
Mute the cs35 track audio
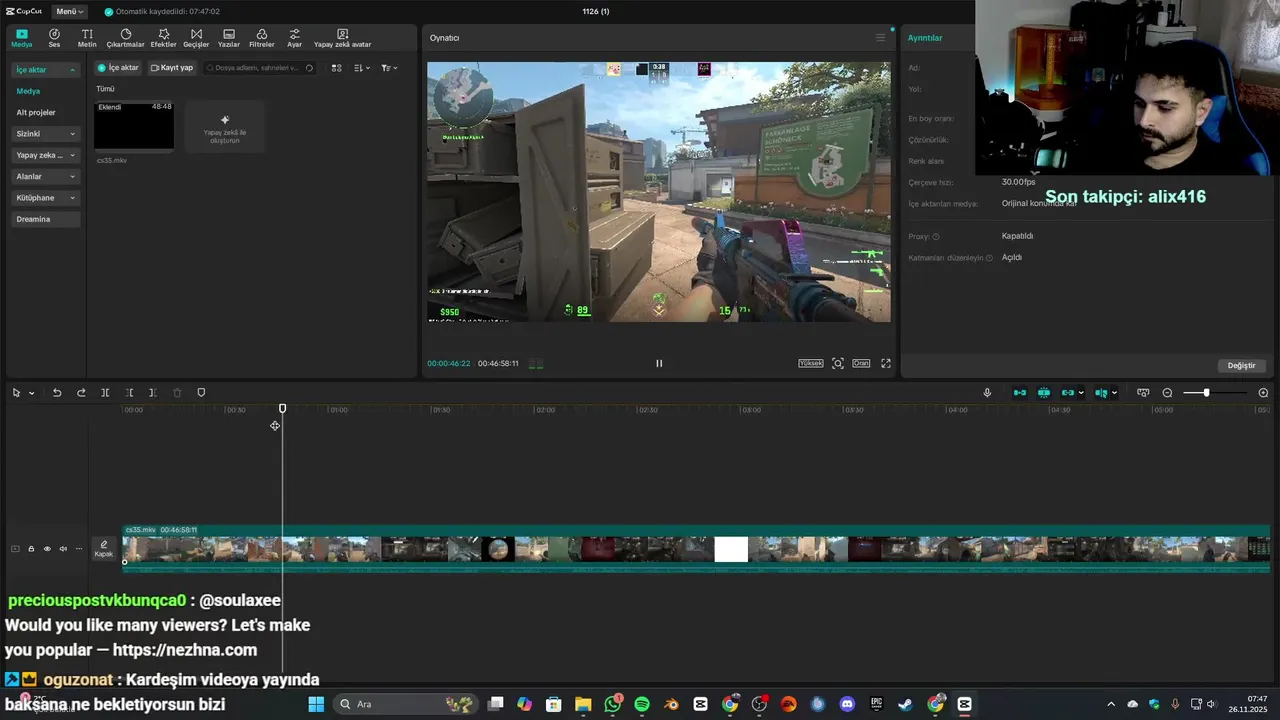[x=63, y=549]
